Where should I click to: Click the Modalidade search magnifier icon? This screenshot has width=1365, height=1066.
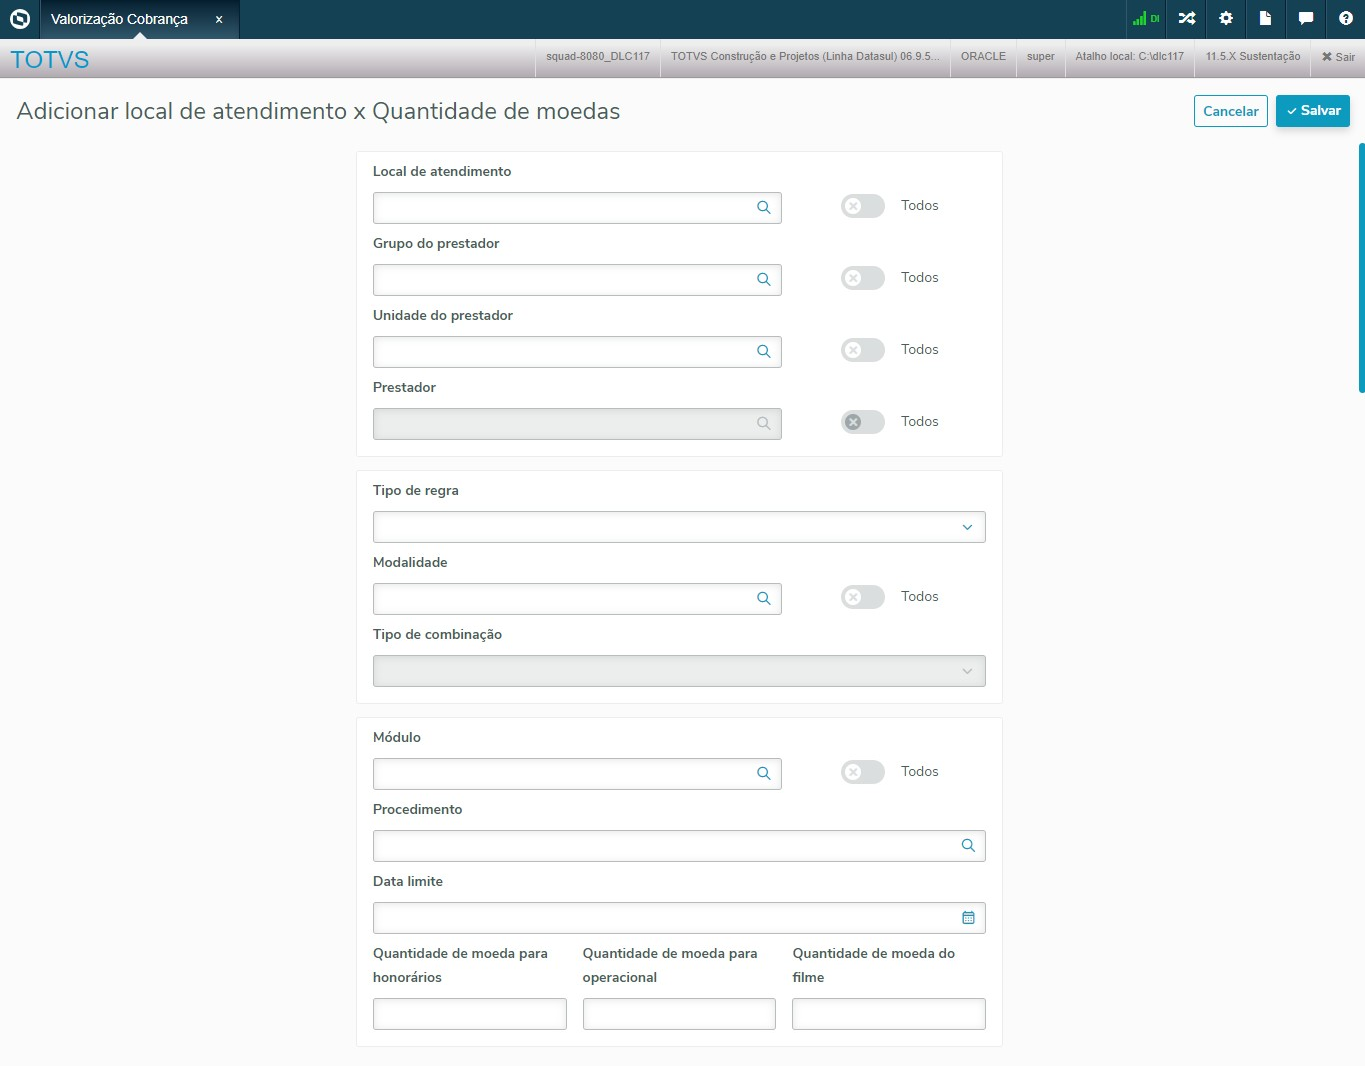(764, 599)
